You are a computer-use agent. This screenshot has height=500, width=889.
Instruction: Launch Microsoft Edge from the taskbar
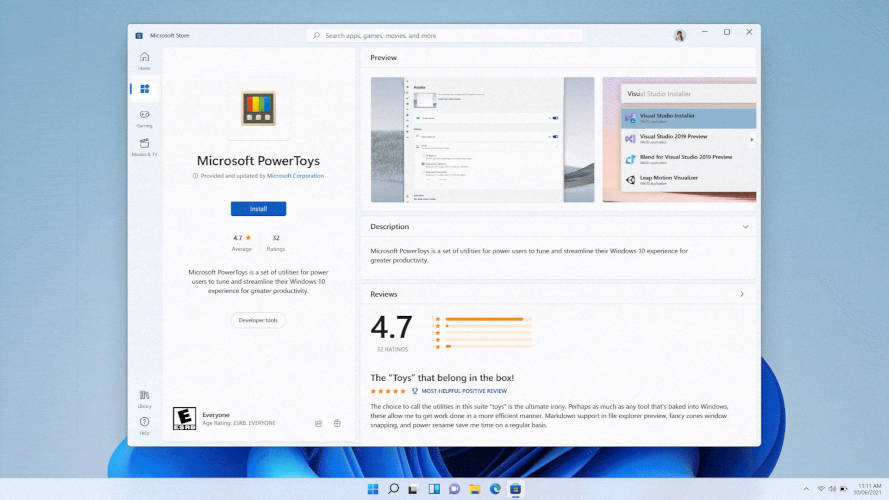pos(495,489)
